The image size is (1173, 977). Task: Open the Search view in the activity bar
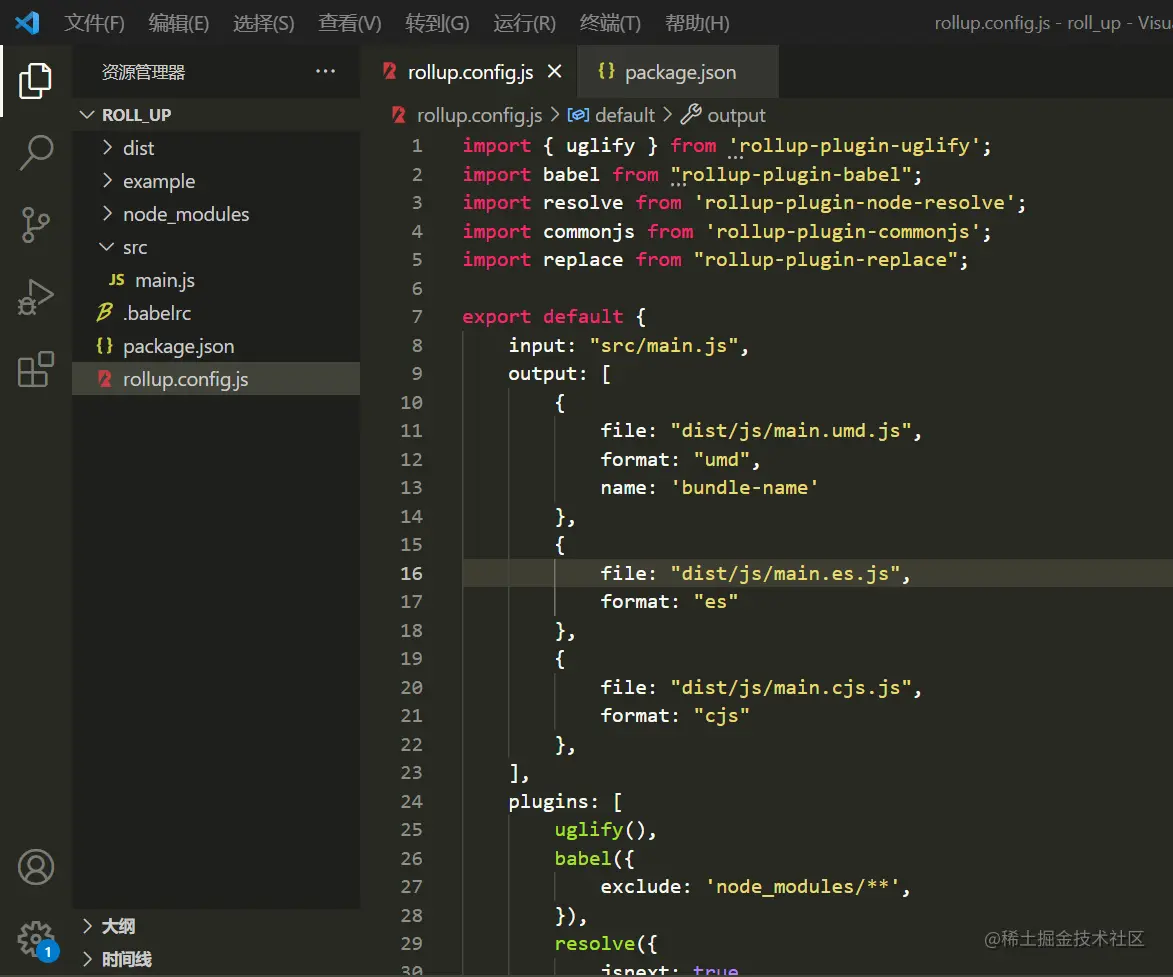point(35,152)
